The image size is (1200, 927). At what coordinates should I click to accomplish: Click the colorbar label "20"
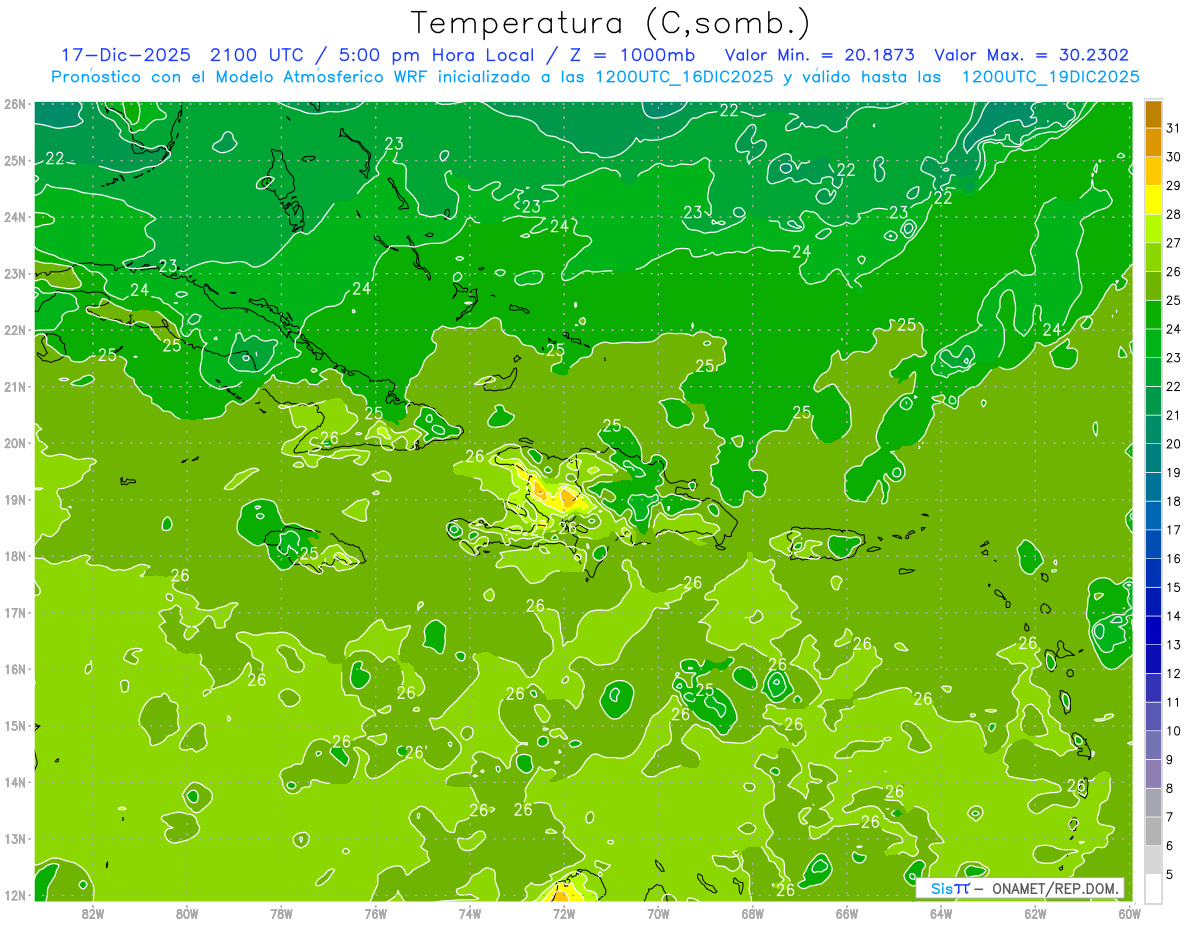click(x=1174, y=444)
